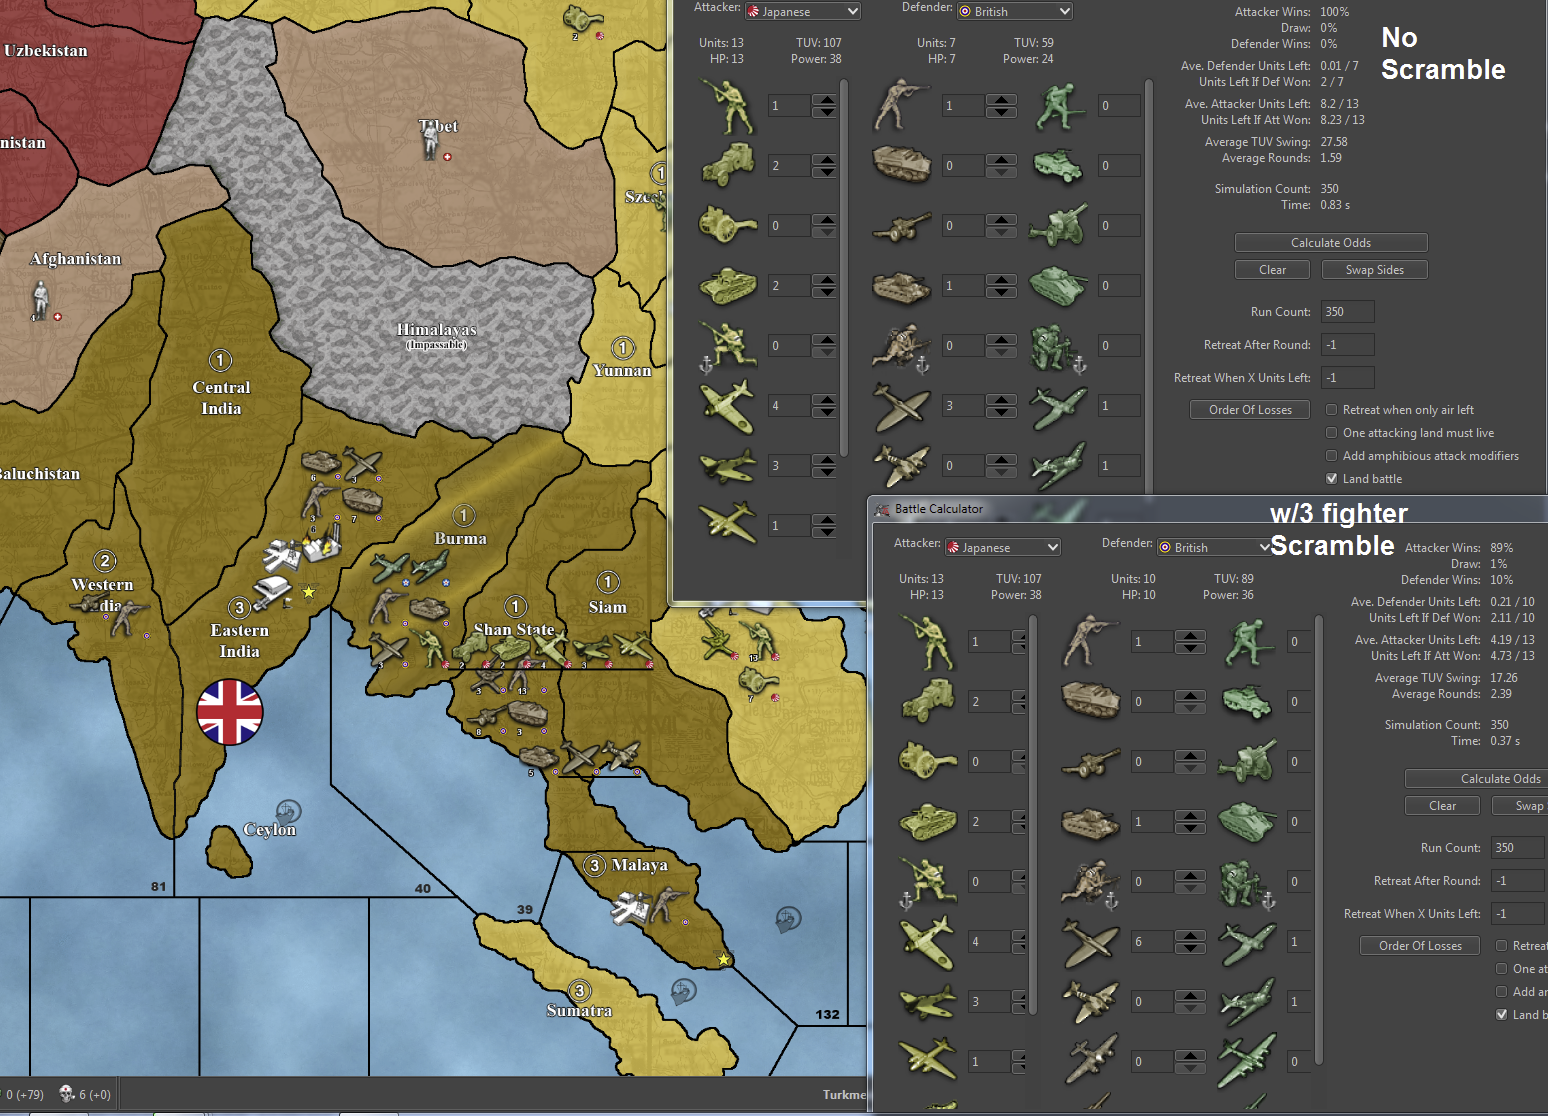Select British artillery icon in Scramble calculator
Screen dimensions: 1548x1116
point(1091,764)
